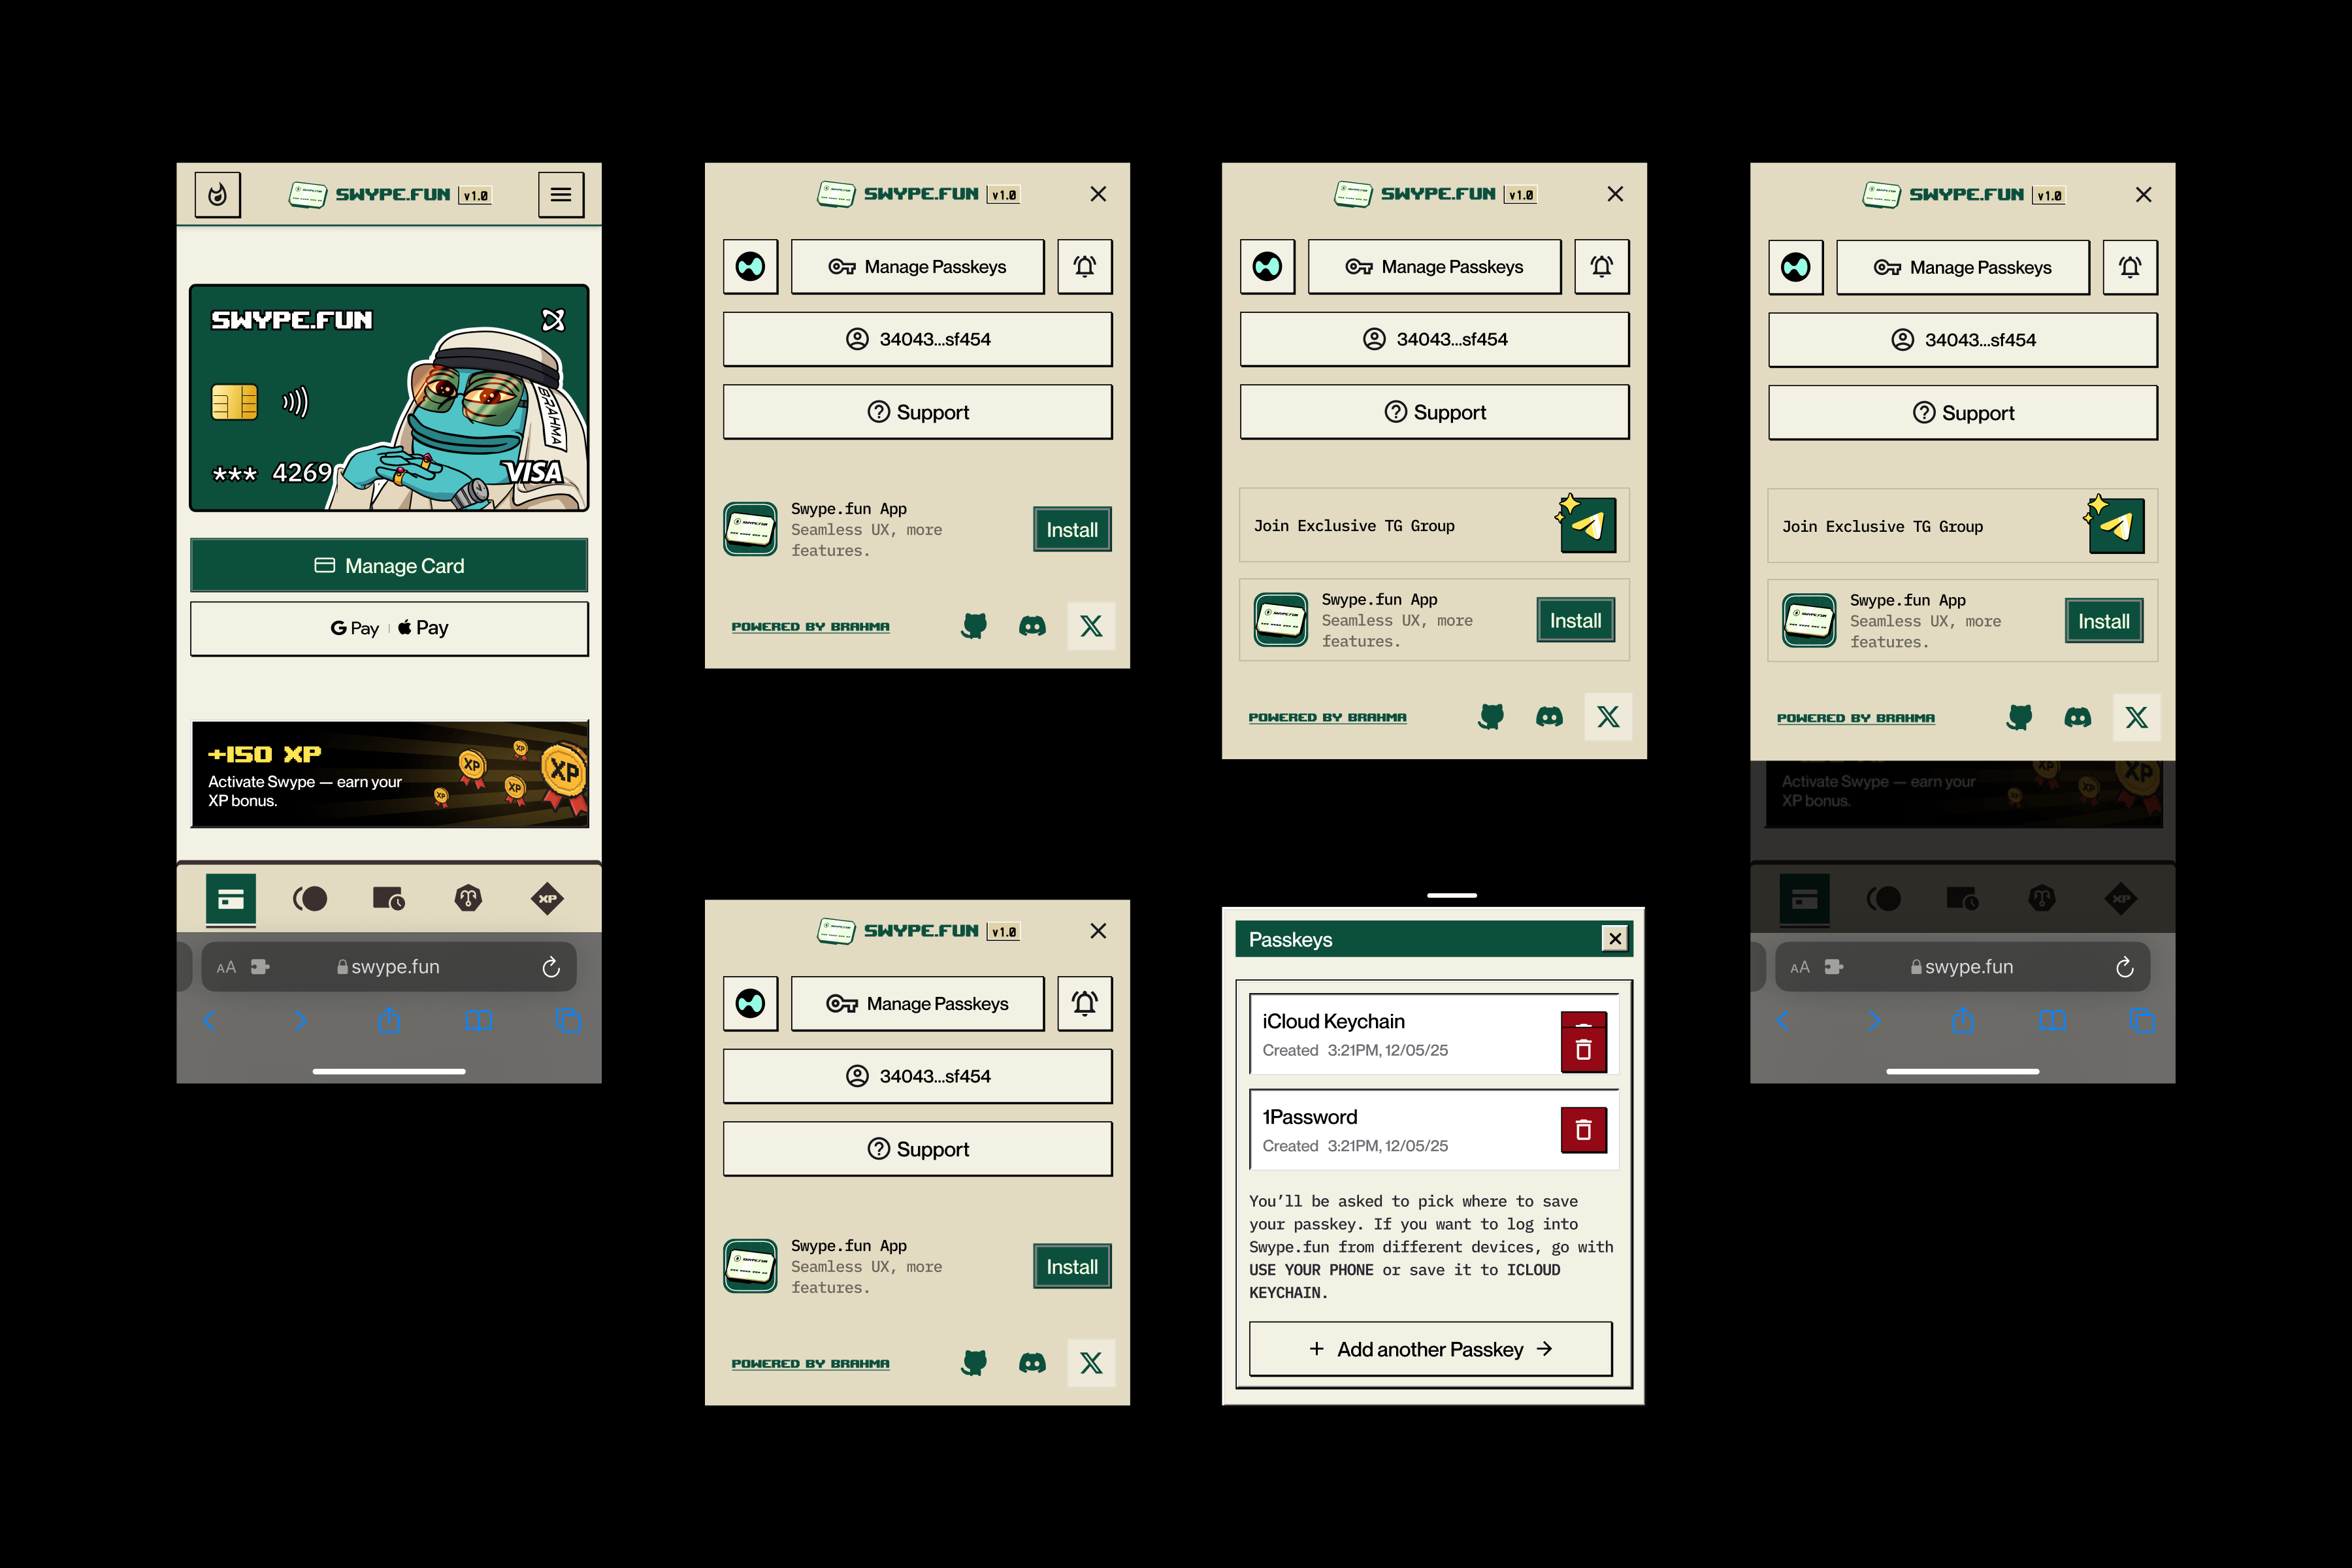
Task: Open the Discord icon in the standalone Telegram-card menu
Action: [1549, 717]
